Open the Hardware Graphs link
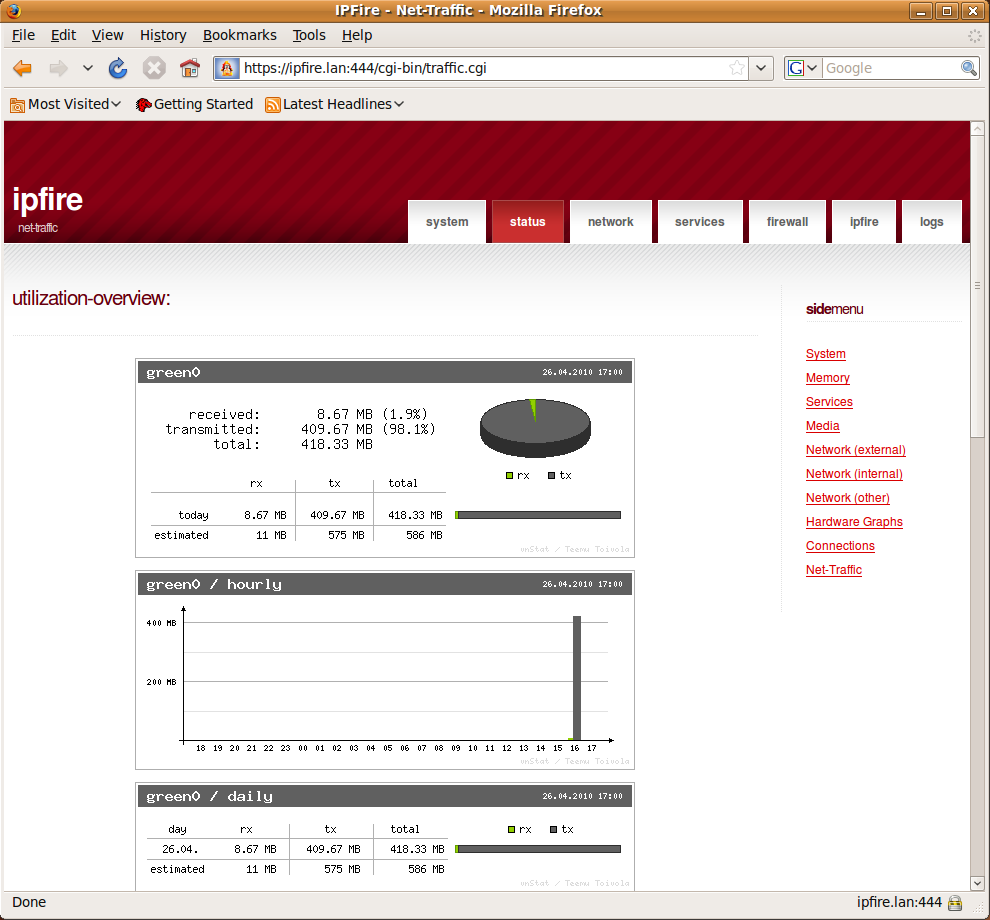This screenshot has height=920, width=990. [854, 521]
